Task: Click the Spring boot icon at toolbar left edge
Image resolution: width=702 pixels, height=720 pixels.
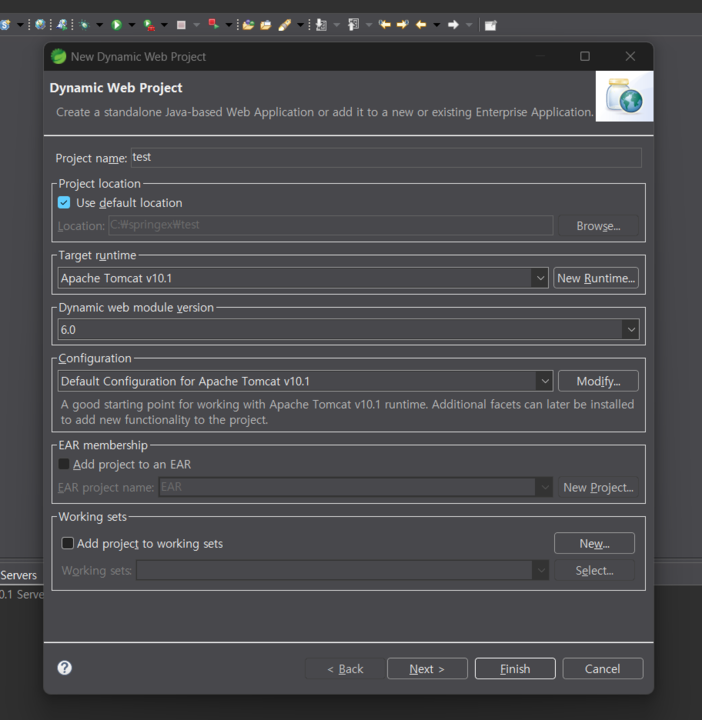Action: (5, 25)
